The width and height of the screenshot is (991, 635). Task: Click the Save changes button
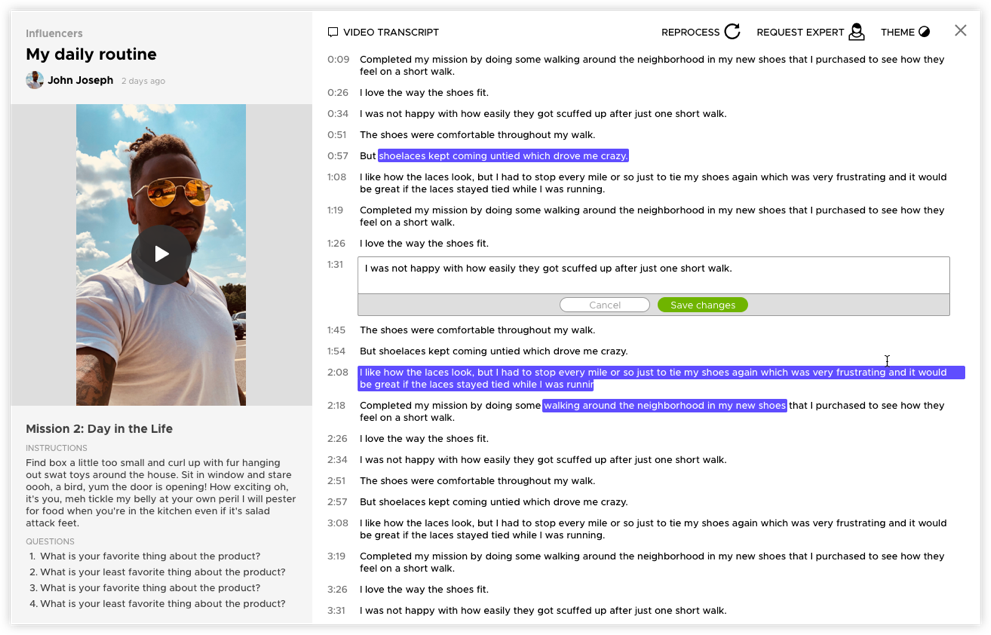click(x=702, y=305)
